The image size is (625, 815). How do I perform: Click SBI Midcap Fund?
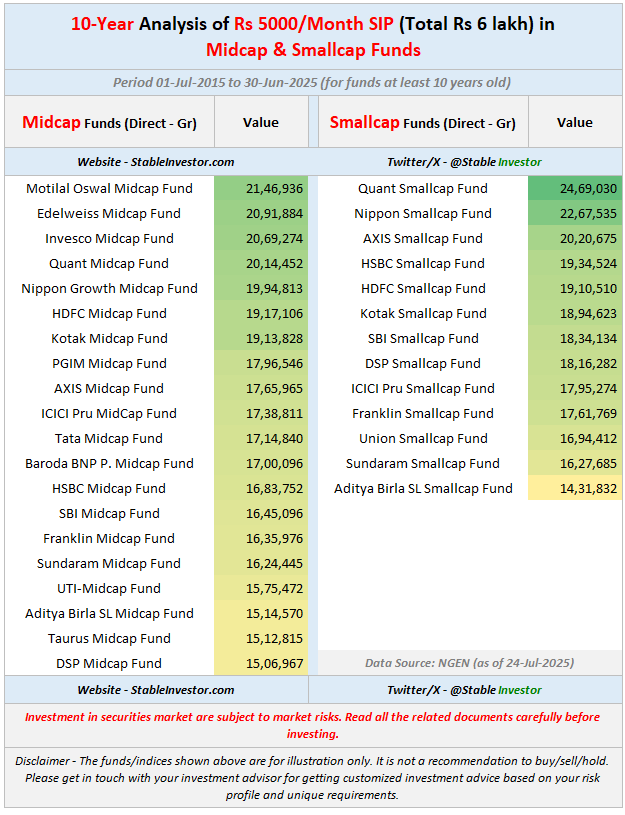109,513
